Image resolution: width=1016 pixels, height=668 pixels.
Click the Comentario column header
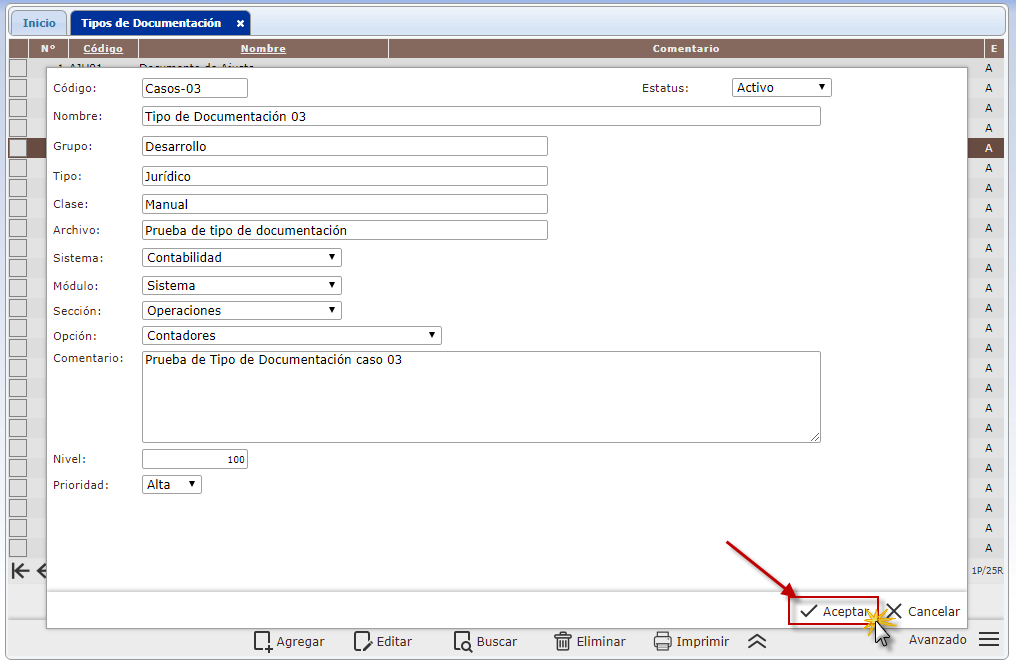686,49
